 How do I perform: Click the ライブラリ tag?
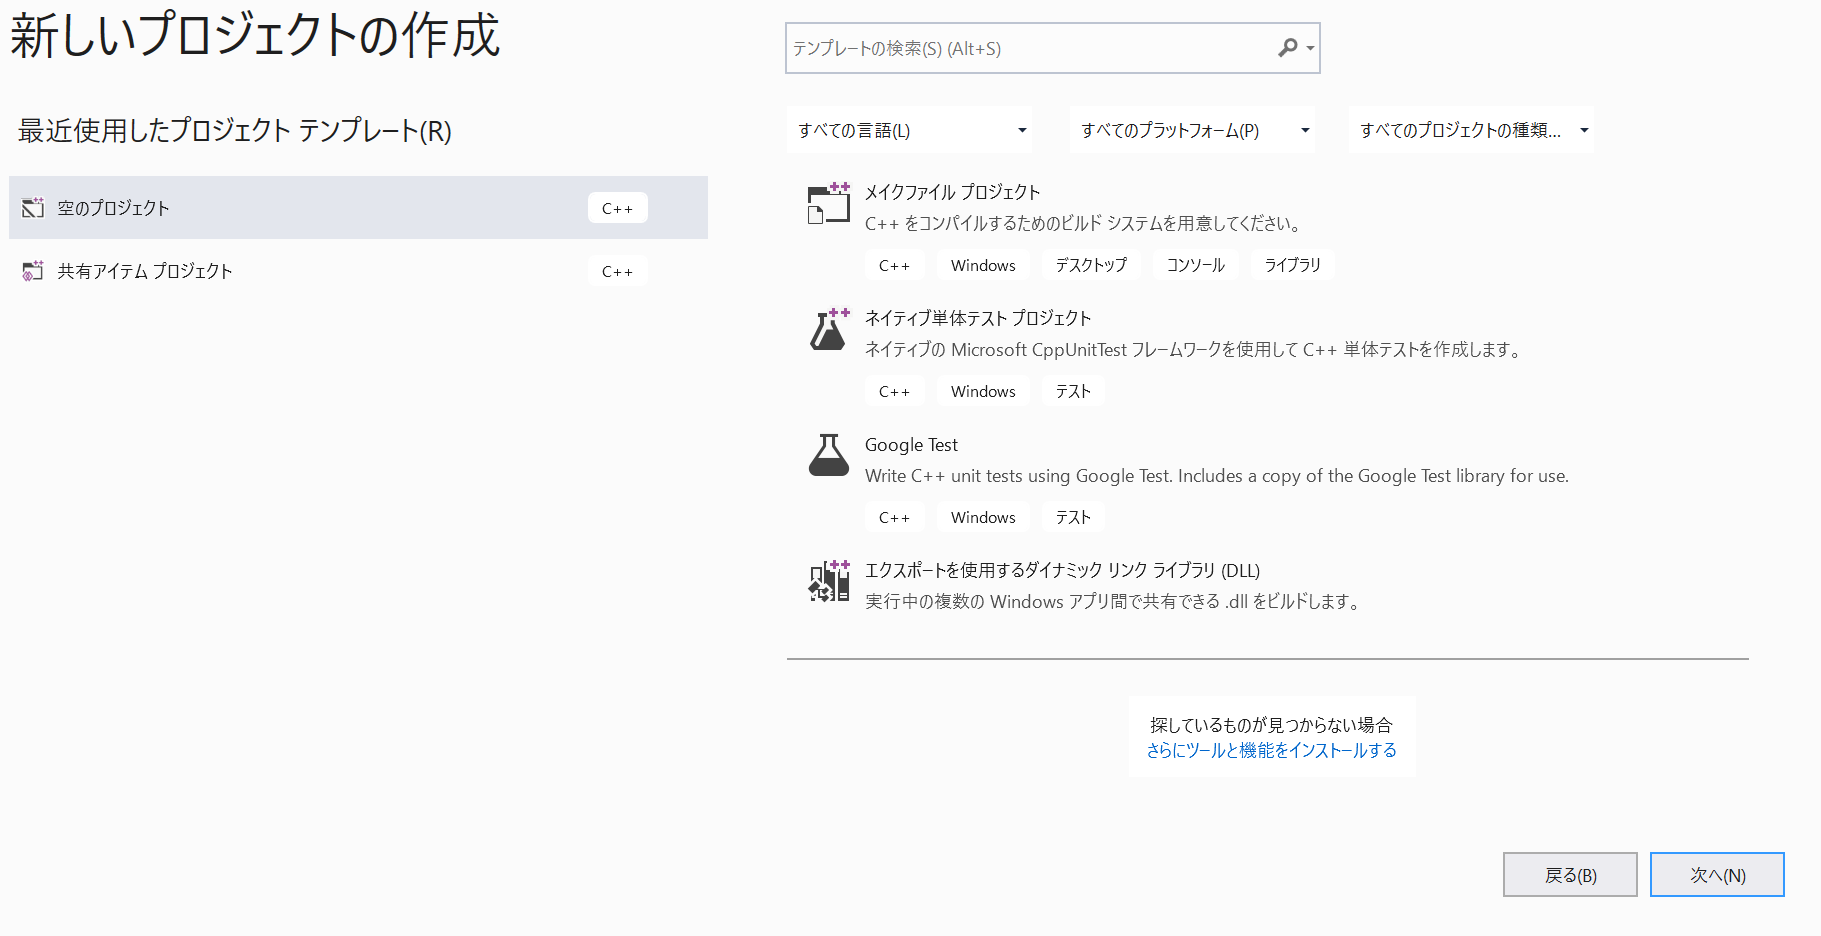[x=1292, y=265]
